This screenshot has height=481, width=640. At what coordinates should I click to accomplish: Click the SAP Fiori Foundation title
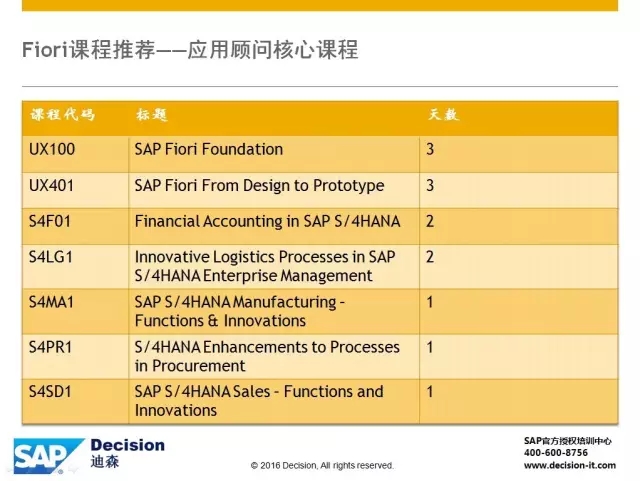209,149
